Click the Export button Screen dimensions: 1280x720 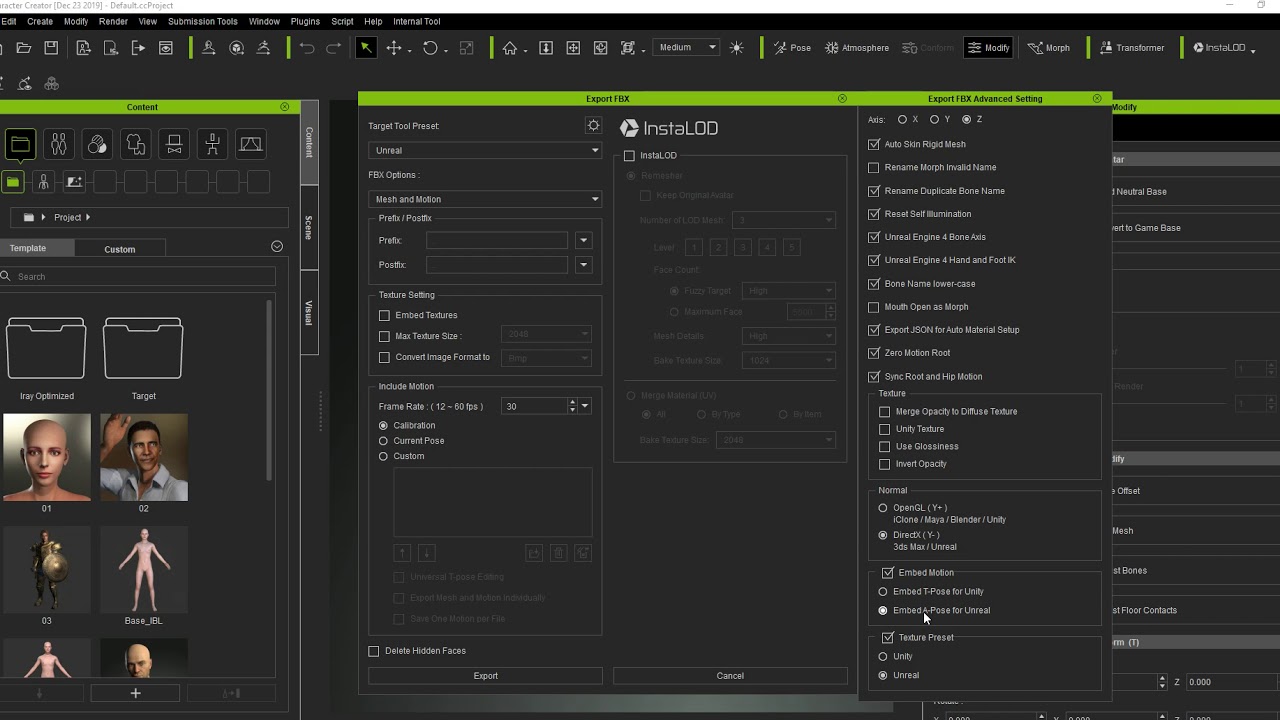485,676
